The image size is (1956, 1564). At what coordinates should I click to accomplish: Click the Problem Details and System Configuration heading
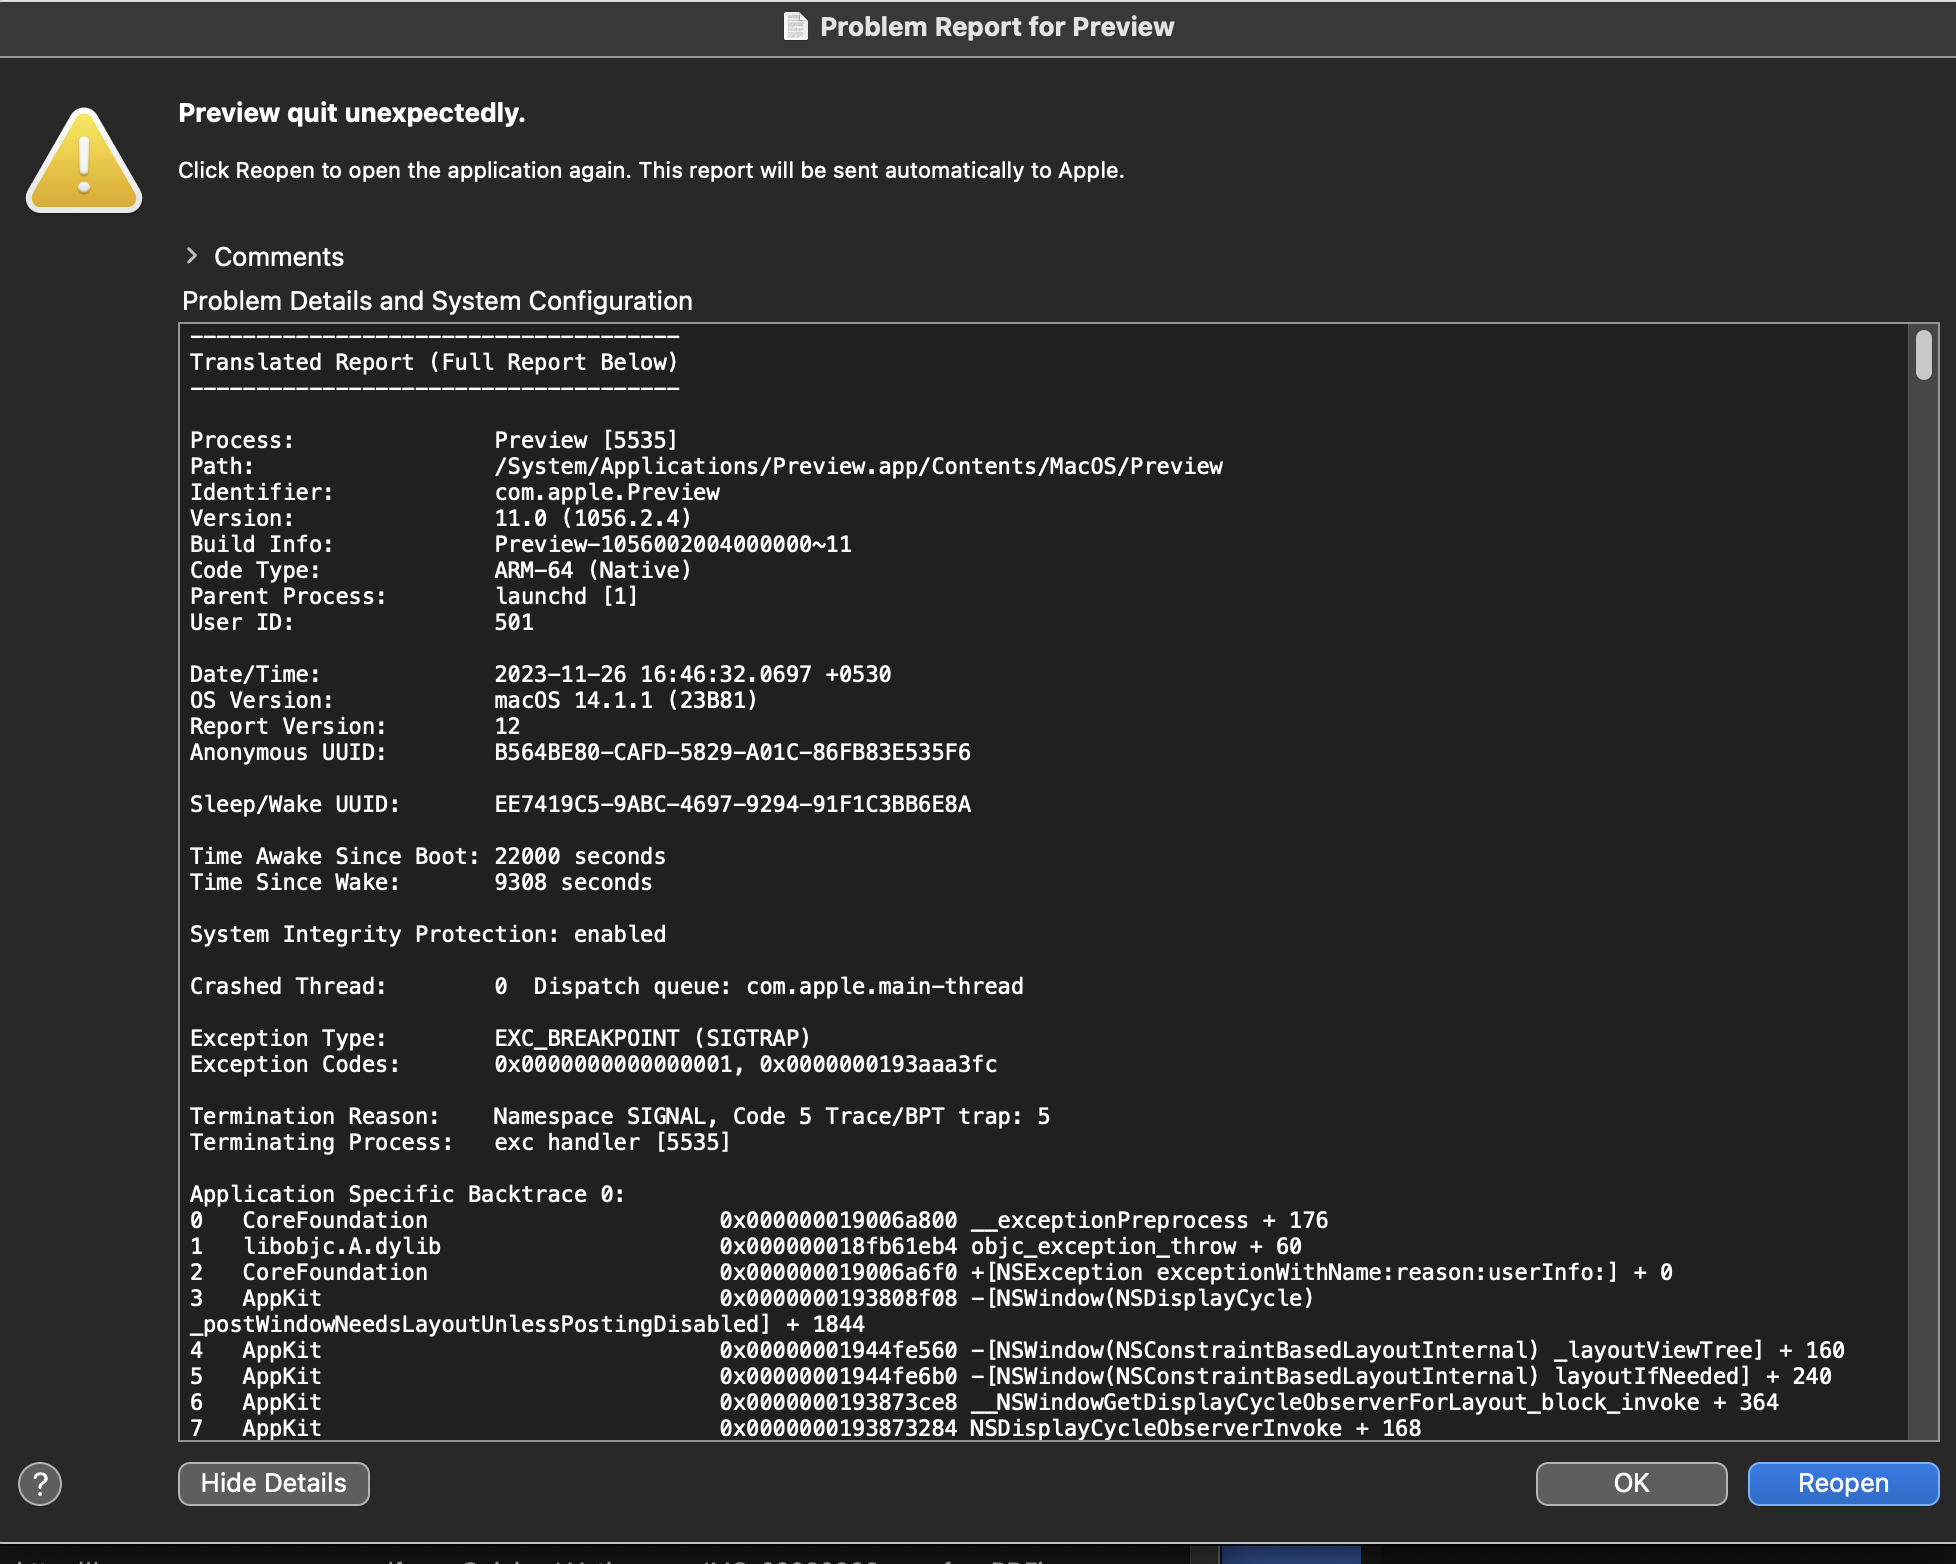[437, 301]
